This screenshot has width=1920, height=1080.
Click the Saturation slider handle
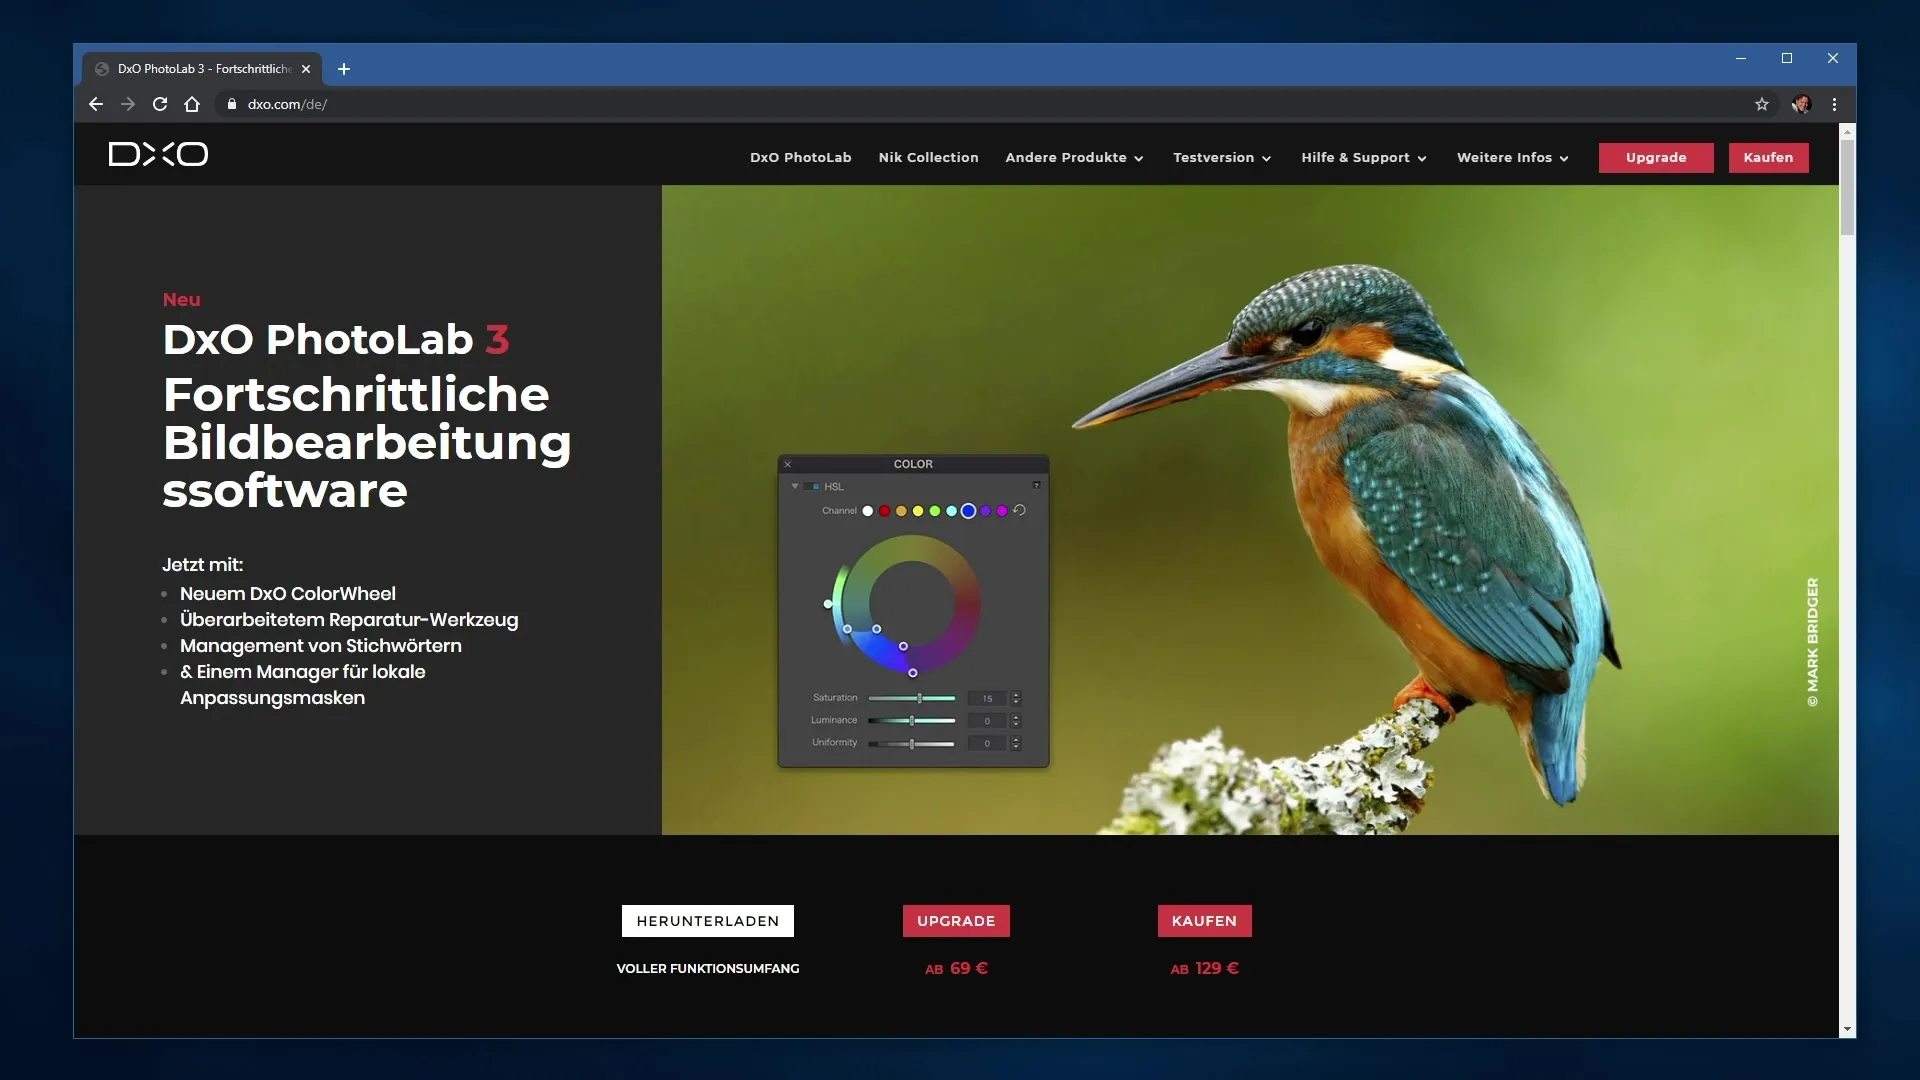point(920,698)
